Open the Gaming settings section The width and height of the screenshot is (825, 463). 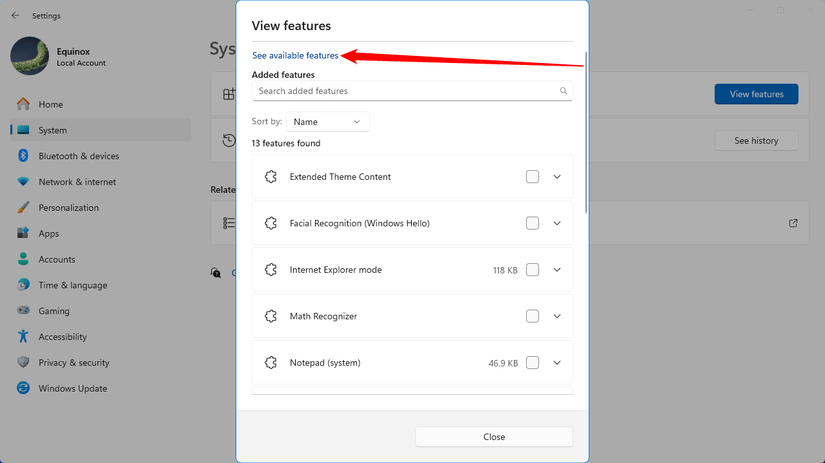(54, 311)
